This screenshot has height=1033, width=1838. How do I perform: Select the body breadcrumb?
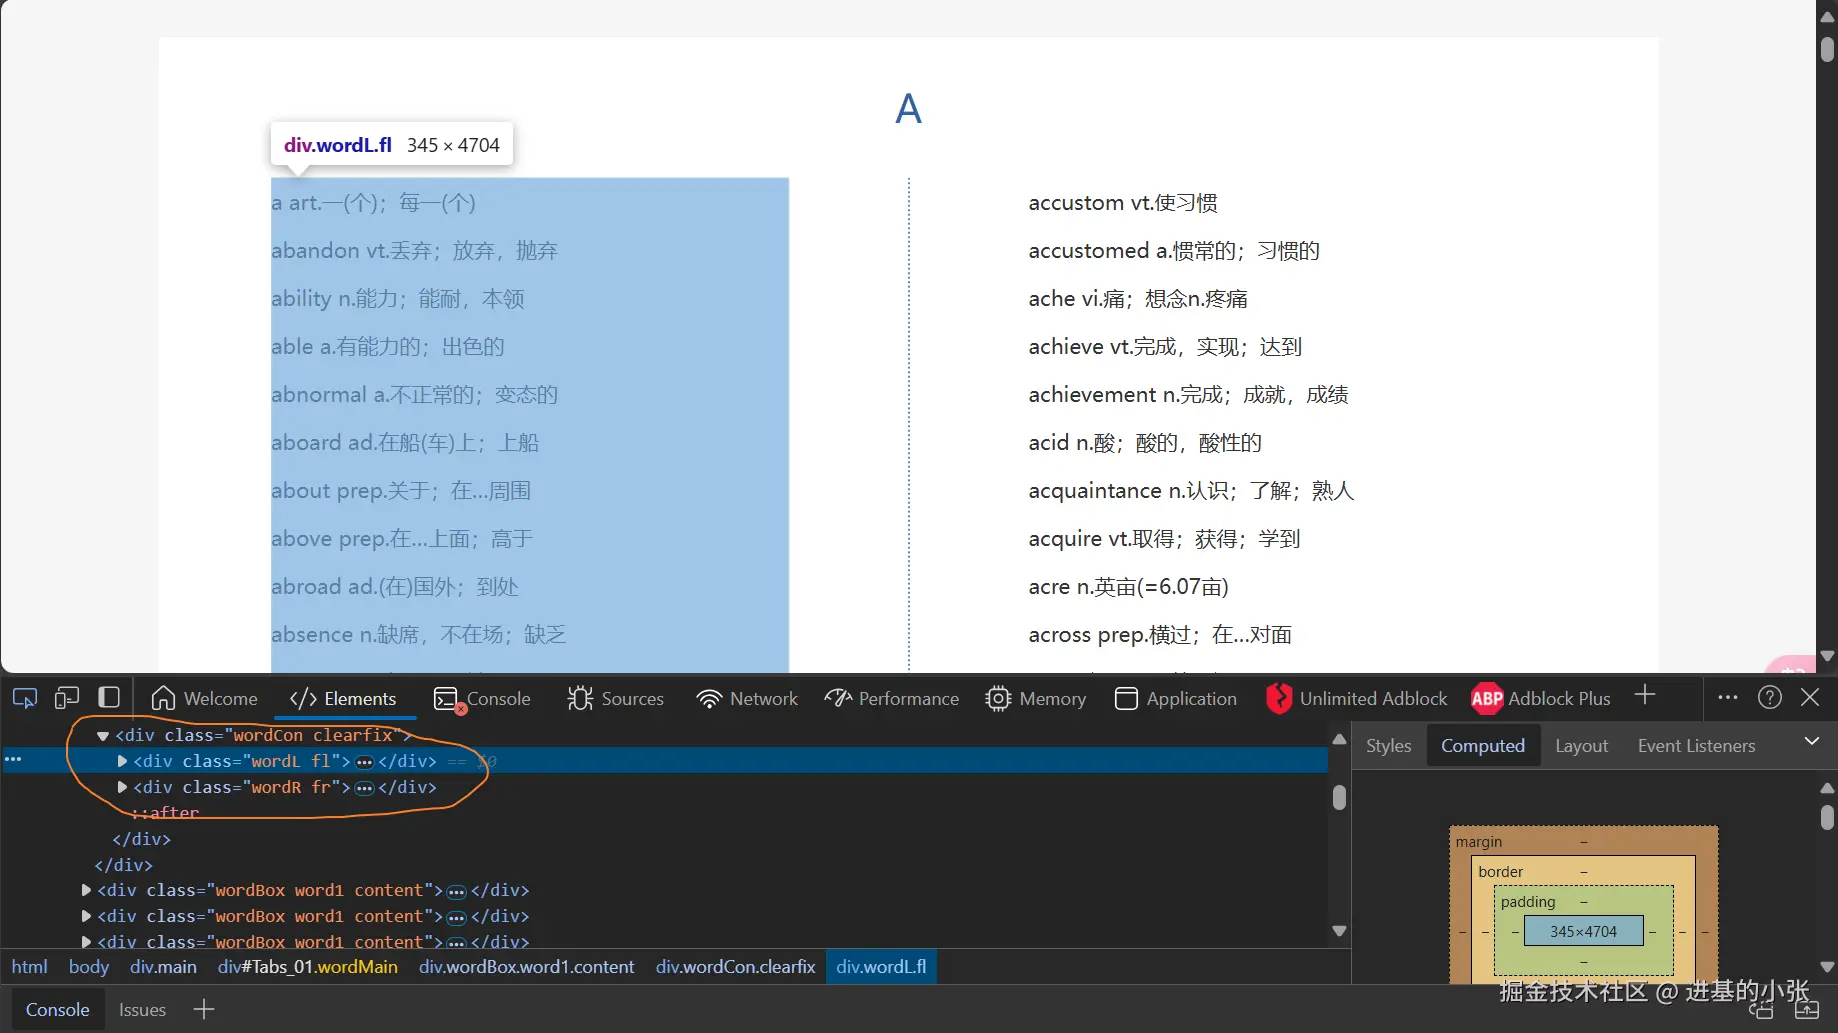(x=89, y=967)
